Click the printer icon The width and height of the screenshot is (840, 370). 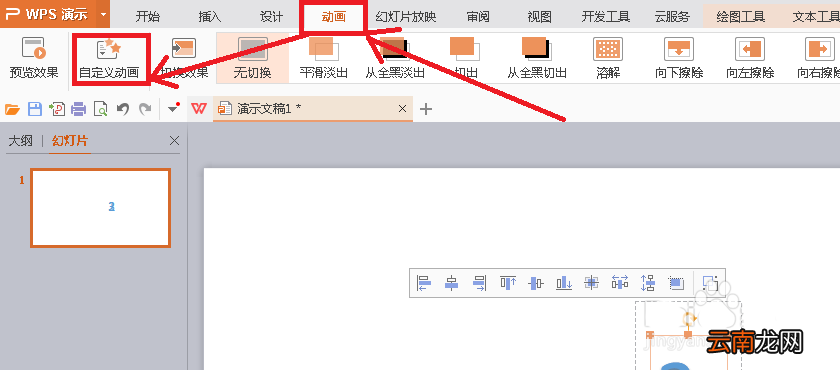pyautogui.click(x=79, y=109)
